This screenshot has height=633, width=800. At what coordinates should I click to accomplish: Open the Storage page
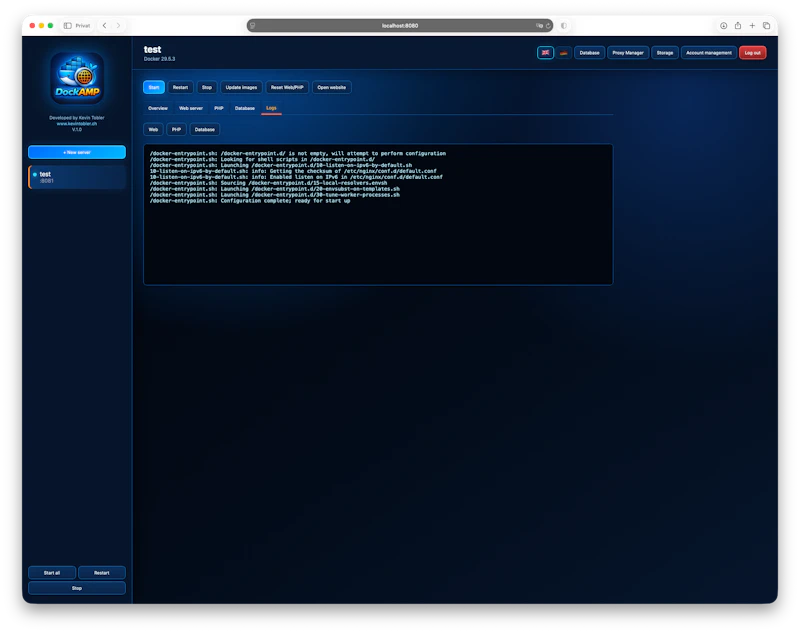[x=665, y=53]
